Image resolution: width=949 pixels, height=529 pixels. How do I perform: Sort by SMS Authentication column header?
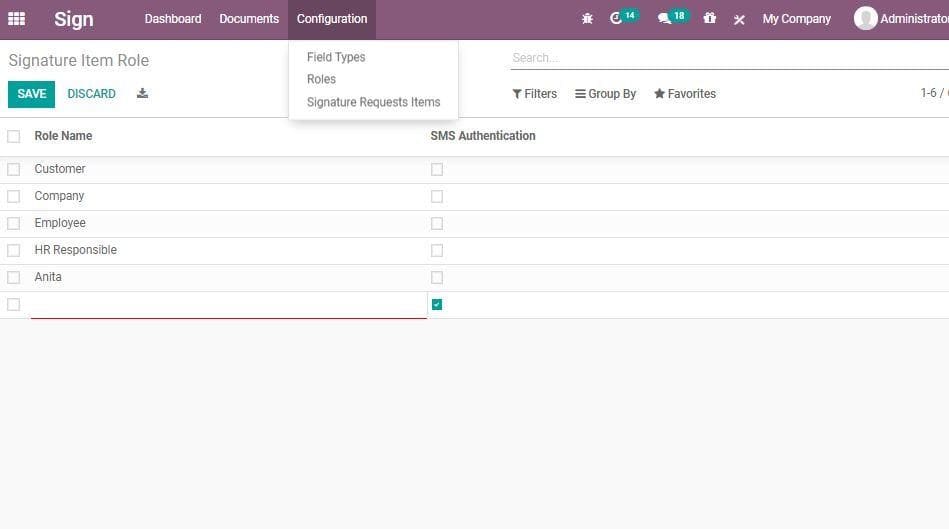[483, 136]
